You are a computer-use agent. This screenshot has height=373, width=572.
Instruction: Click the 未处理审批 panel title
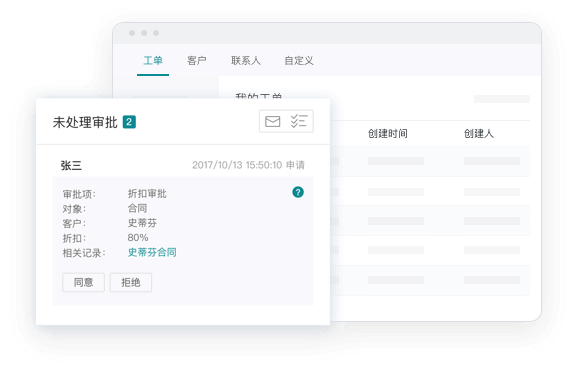(85, 122)
